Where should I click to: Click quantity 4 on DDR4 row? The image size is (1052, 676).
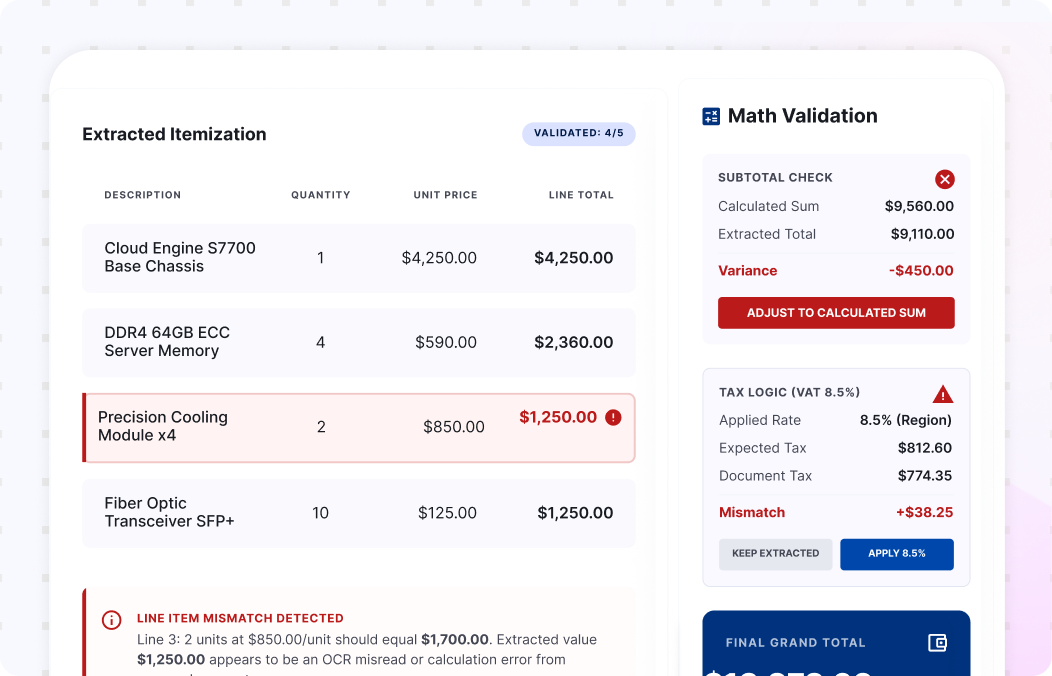pyautogui.click(x=321, y=343)
